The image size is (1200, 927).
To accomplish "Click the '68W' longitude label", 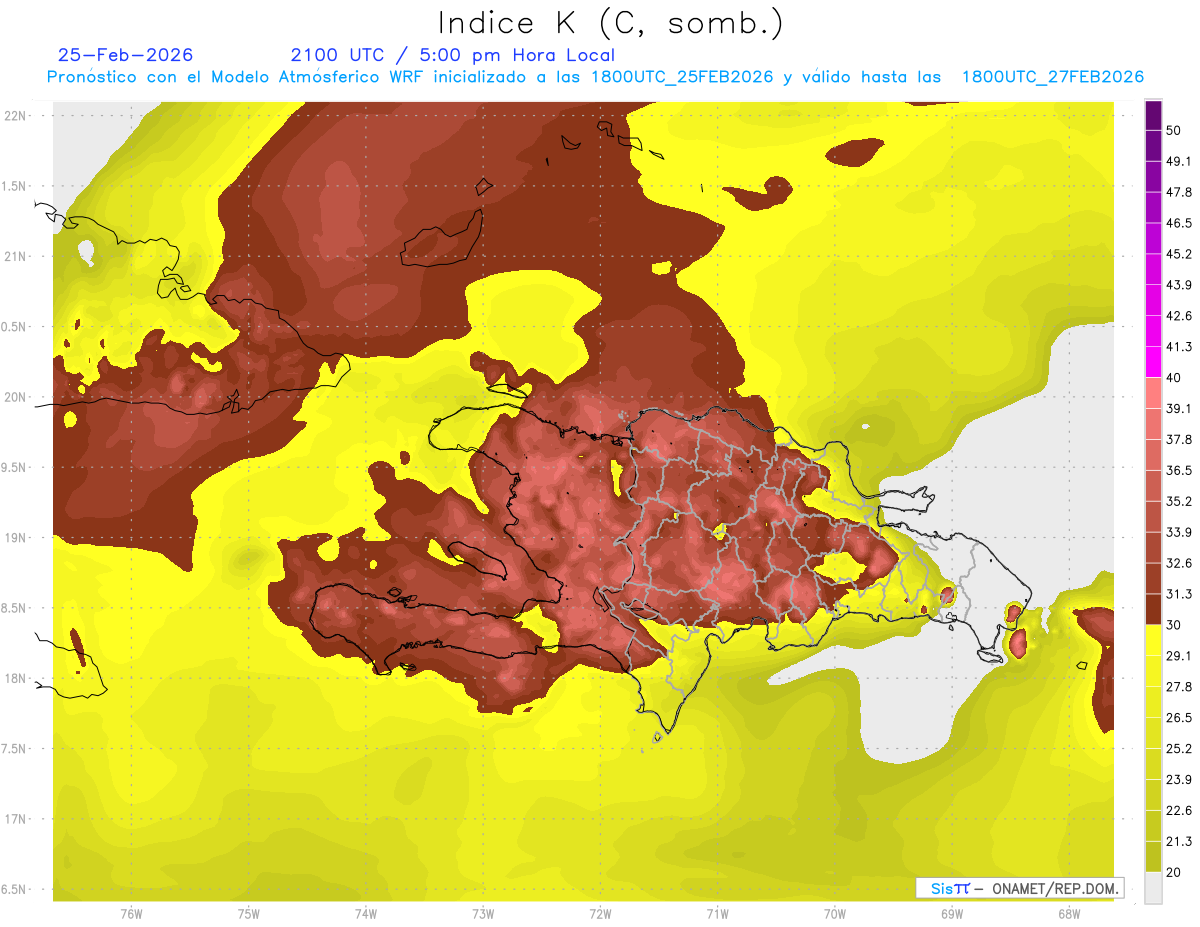I will pos(1069,914).
